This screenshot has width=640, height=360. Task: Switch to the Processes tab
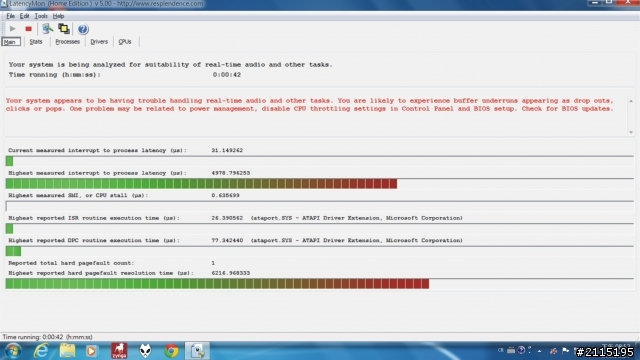coord(67,42)
